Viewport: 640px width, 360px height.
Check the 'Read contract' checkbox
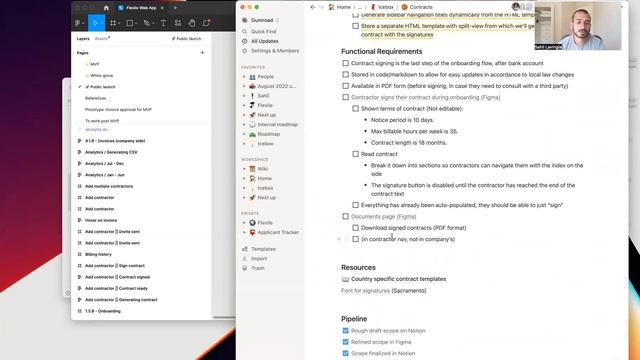(356, 154)
